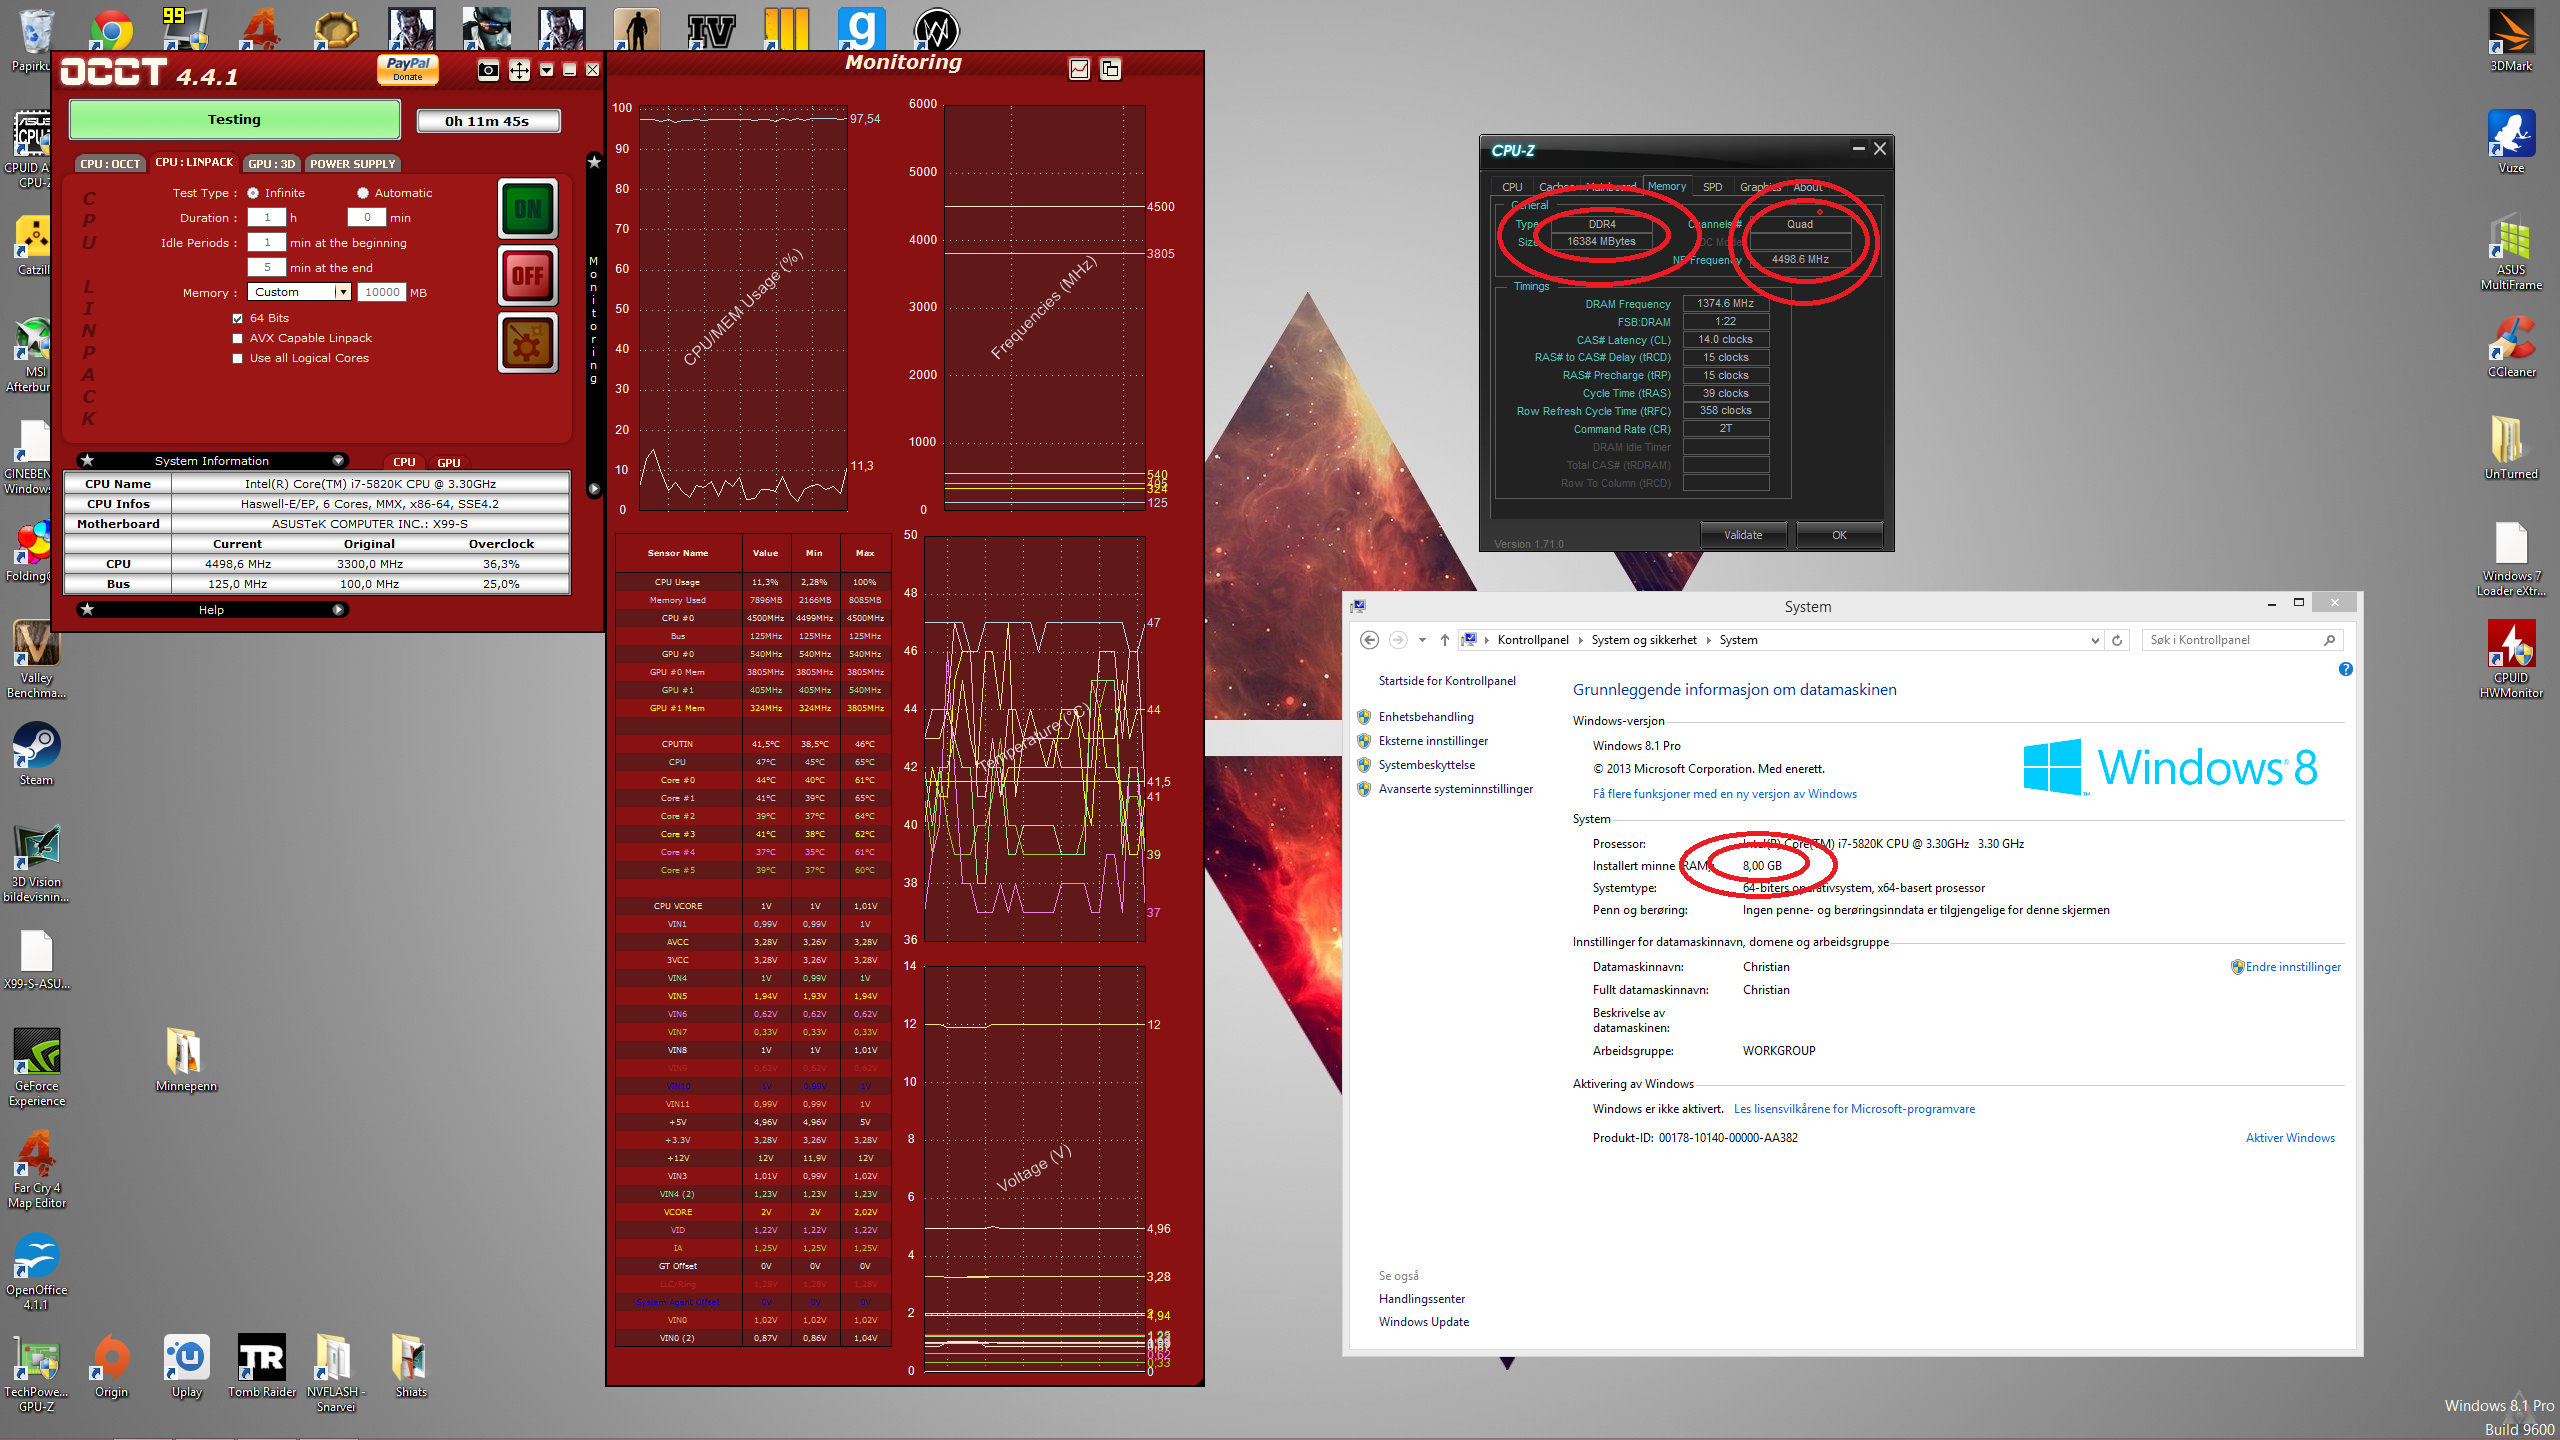This screenshot has height=1440, width=2560.
Task: Click the Monitoring window layout icon
Action: (x=1110, y=69)
